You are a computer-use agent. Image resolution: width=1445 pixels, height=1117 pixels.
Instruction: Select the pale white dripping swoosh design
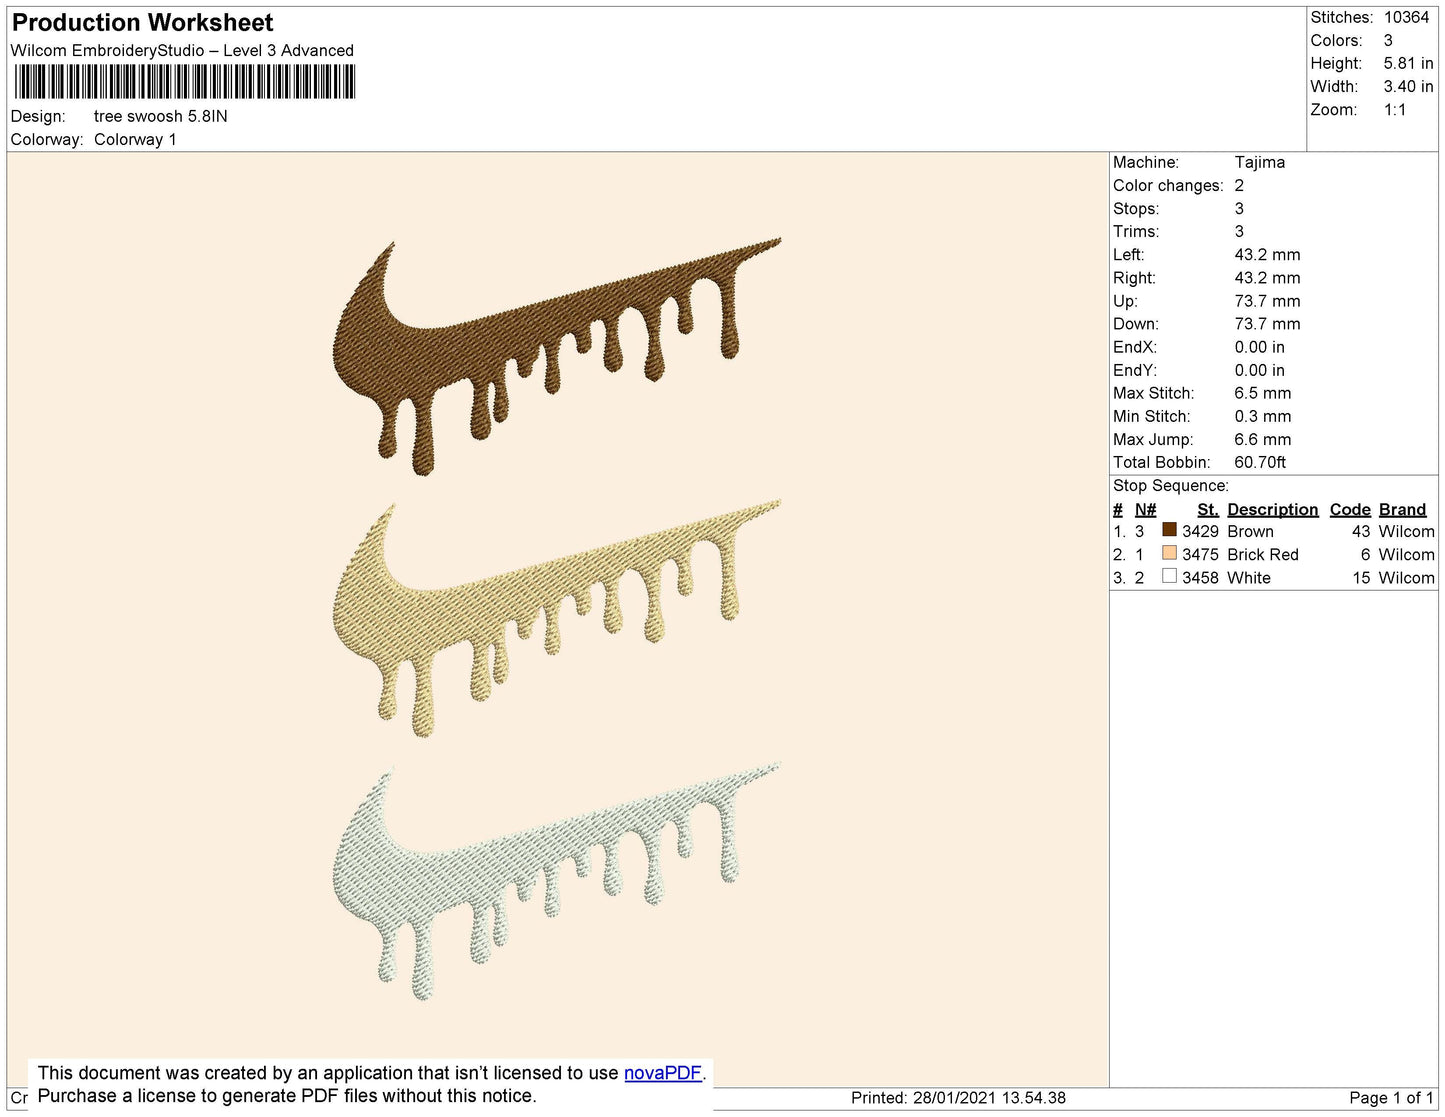pyautogui.click(x=556, y=881)
